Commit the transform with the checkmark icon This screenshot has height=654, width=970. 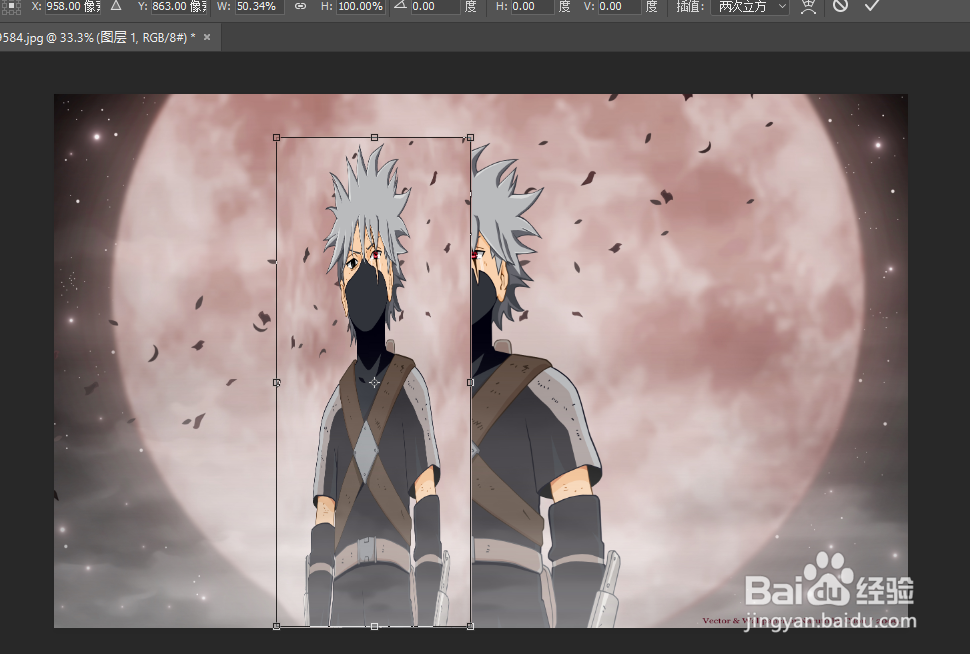pyautogui.click(x=872, y=6)
